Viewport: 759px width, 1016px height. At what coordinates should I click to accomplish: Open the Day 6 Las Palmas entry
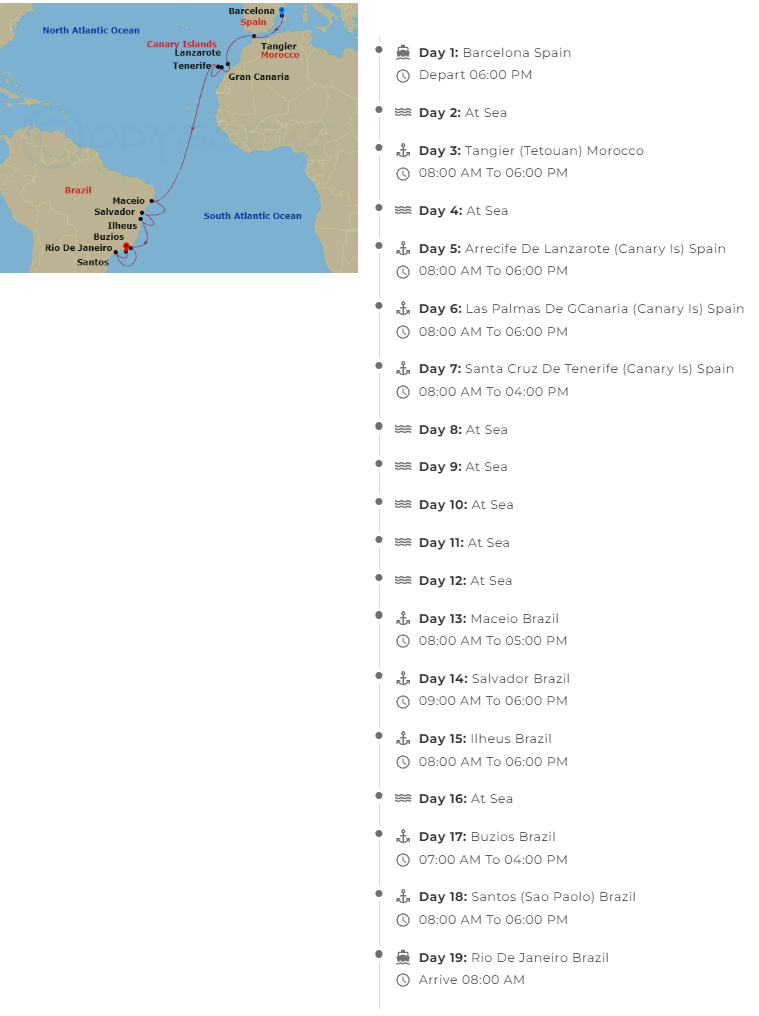click(x=581, y=309)
